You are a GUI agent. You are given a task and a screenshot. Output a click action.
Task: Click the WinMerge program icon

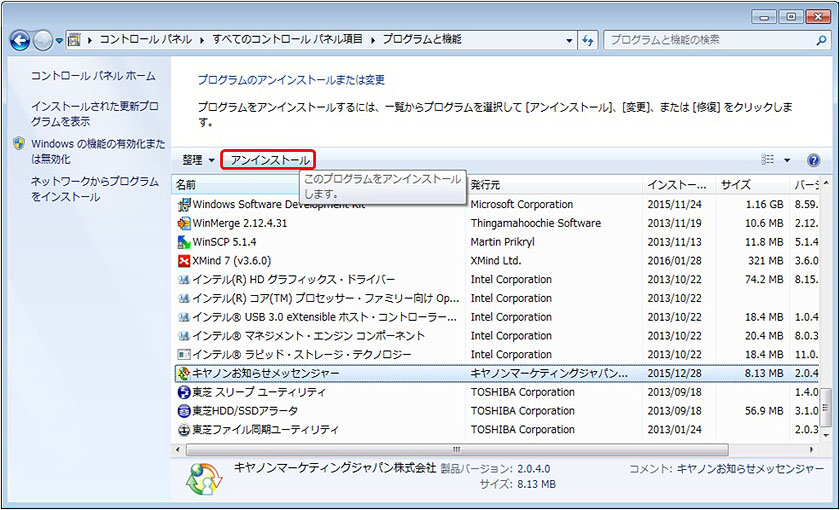183,223
